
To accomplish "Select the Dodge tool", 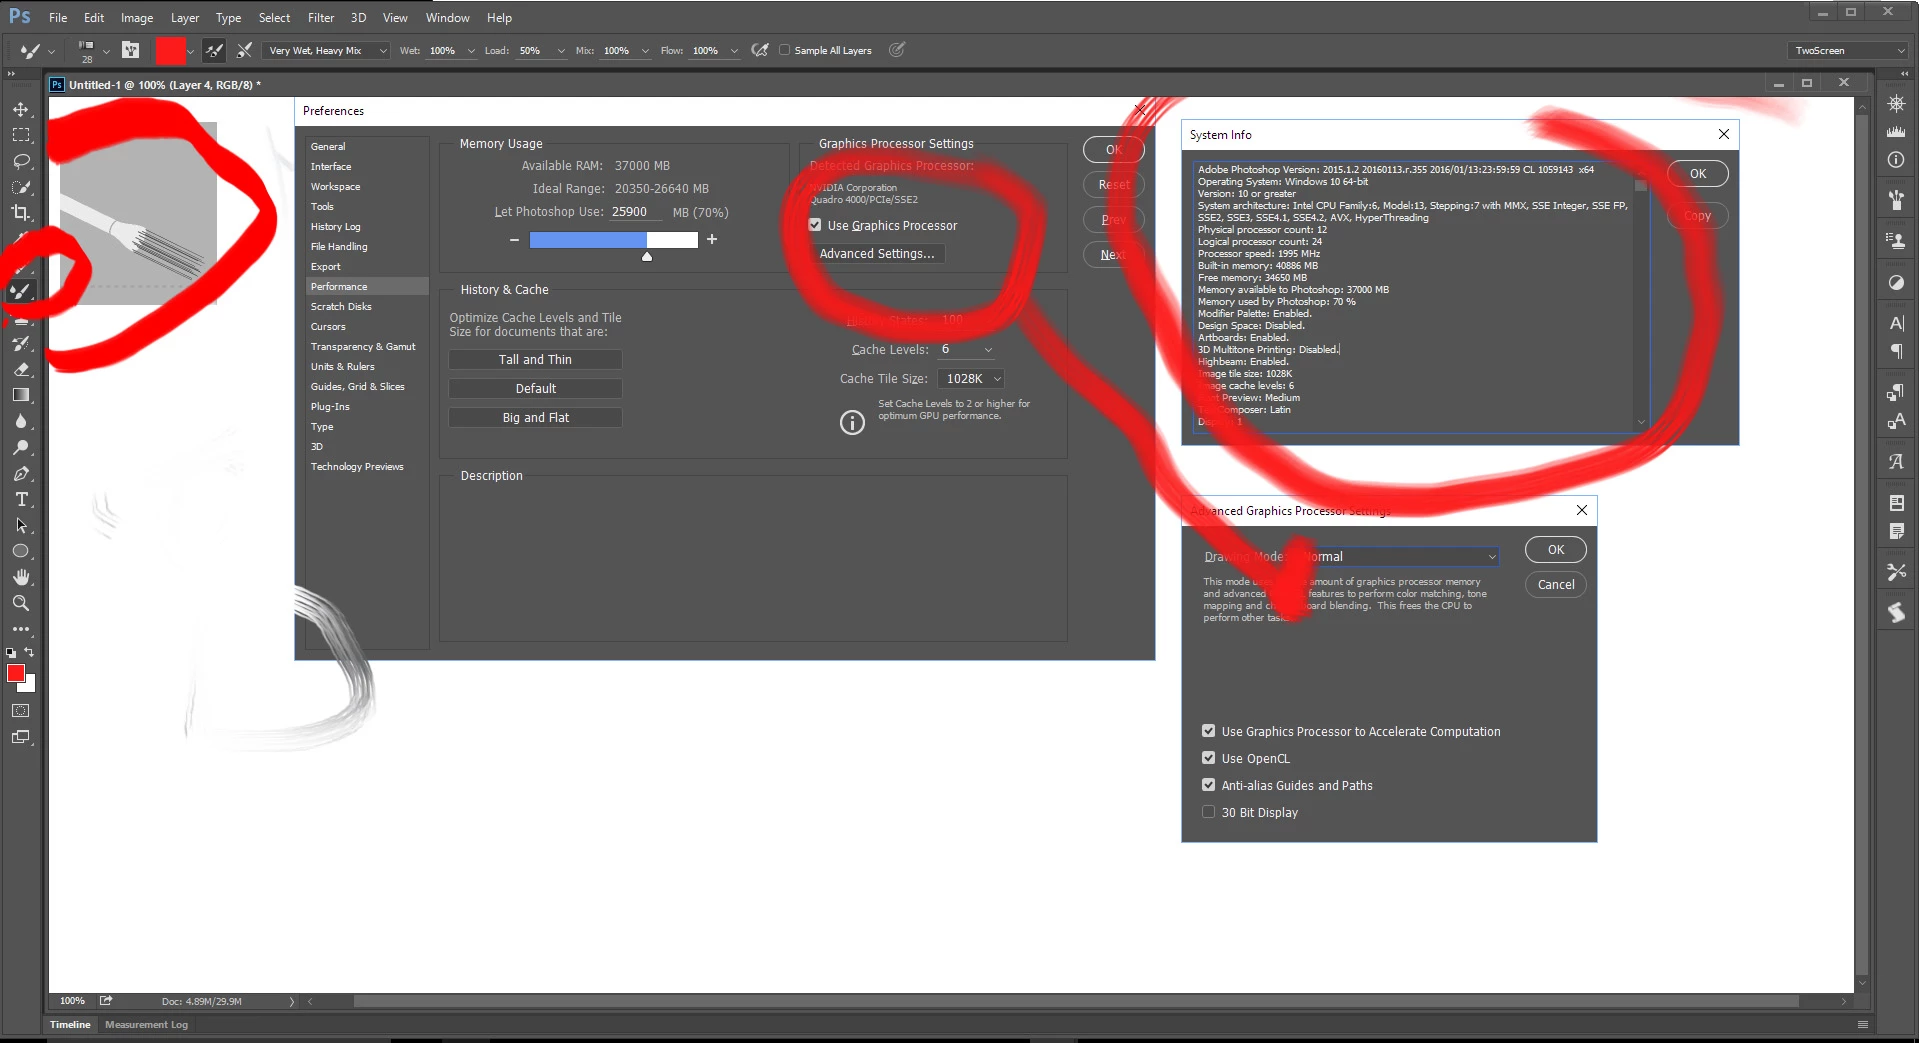I will click(21, 447).
